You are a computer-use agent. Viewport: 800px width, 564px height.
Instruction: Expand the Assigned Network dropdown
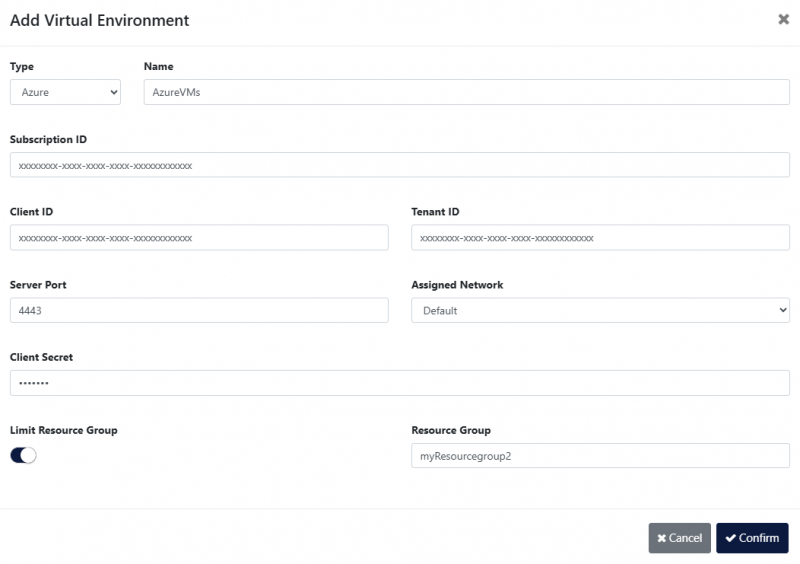click(600, 310)
